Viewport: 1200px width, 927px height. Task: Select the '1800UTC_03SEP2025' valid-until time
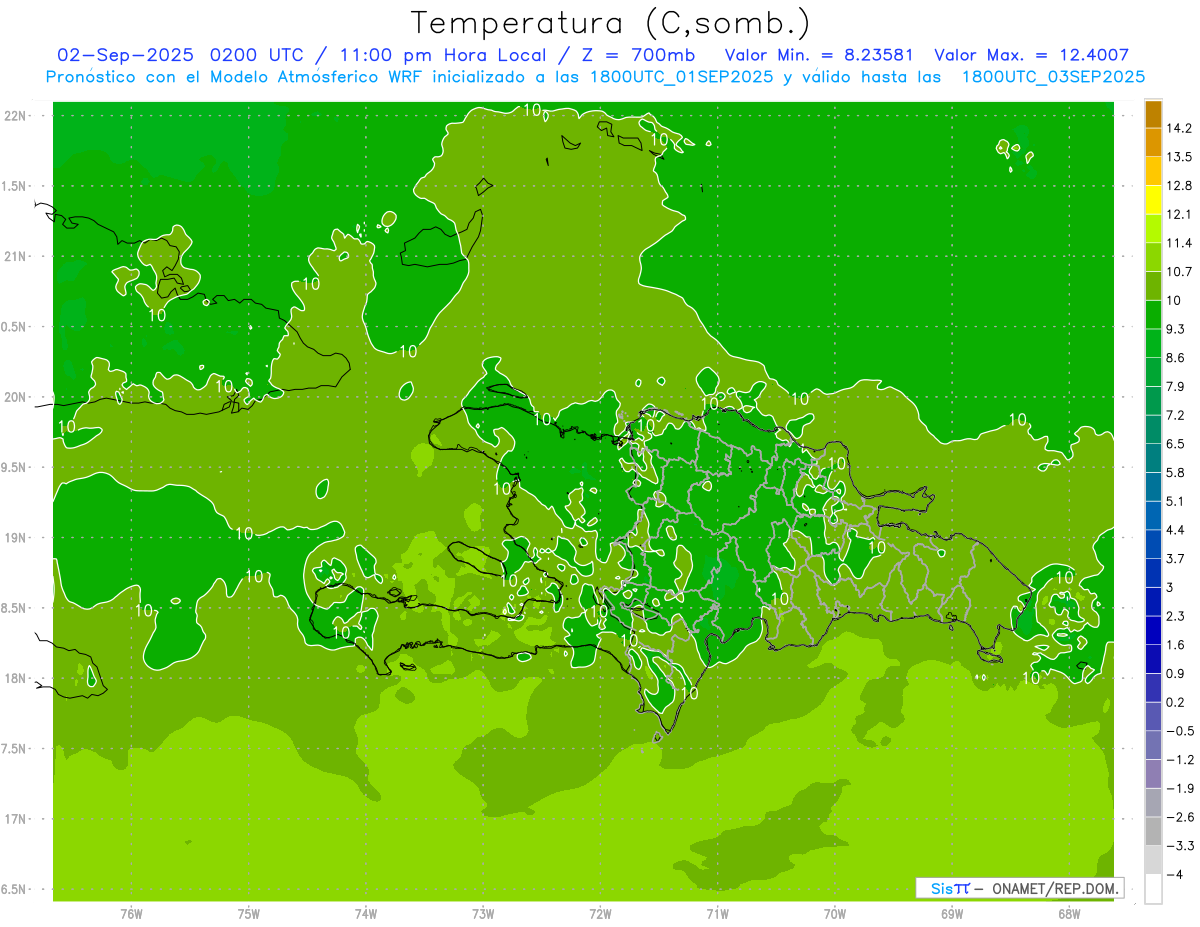pyautogui.click(x=1053, y=77)
